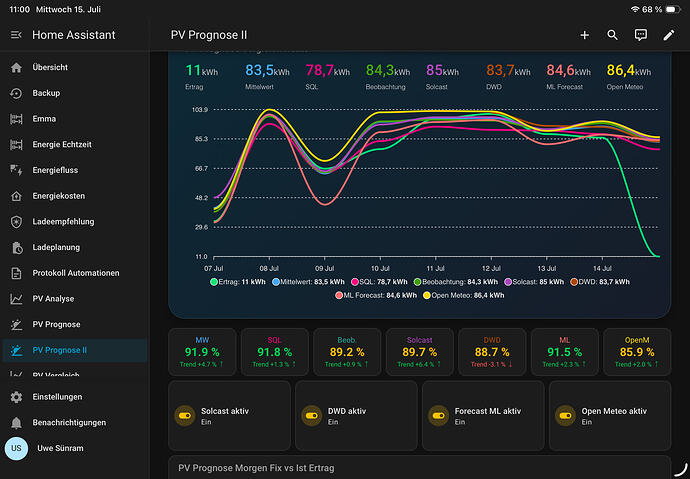Toggle Solcast aktiv switch
The image size is (690, 479).
(185, 415)
